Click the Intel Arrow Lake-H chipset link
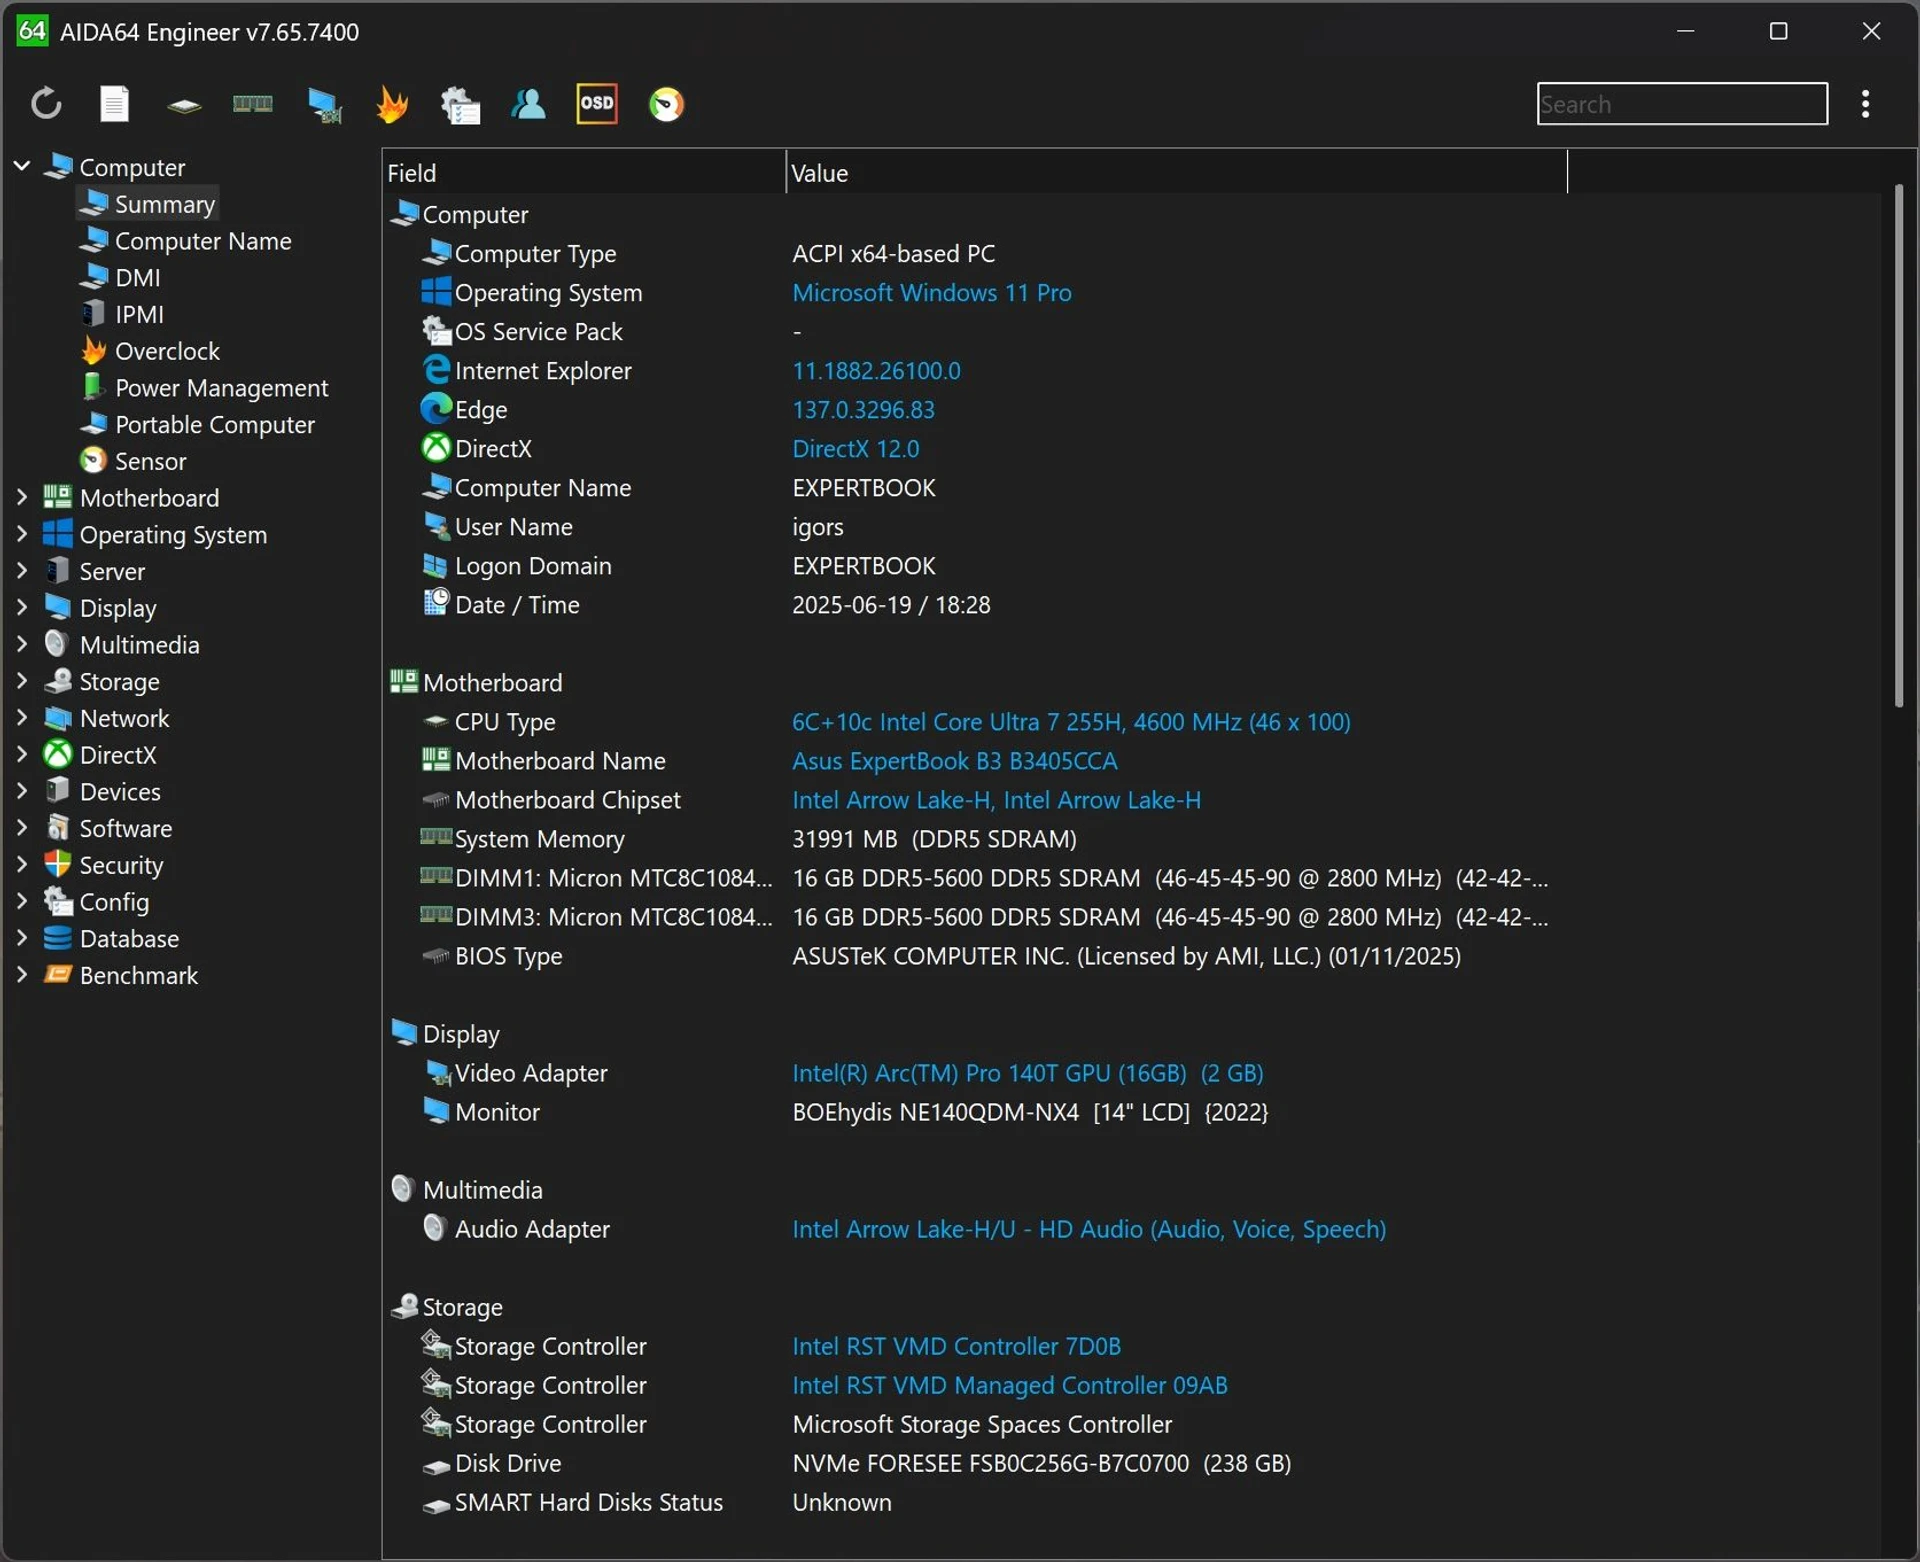 [x=996, y=799]
